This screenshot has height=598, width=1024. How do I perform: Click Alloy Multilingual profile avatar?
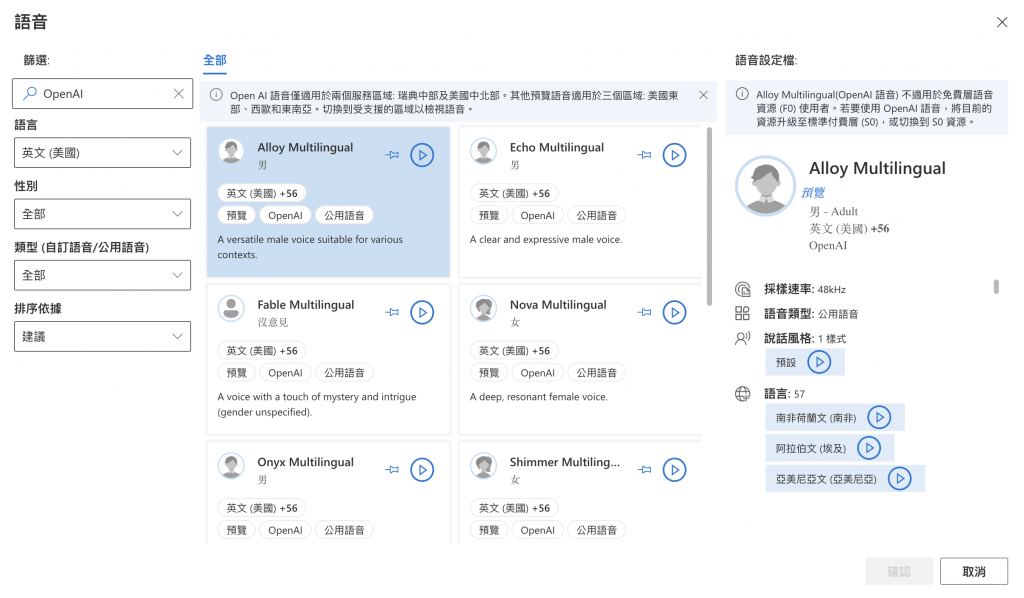(765, 186)
